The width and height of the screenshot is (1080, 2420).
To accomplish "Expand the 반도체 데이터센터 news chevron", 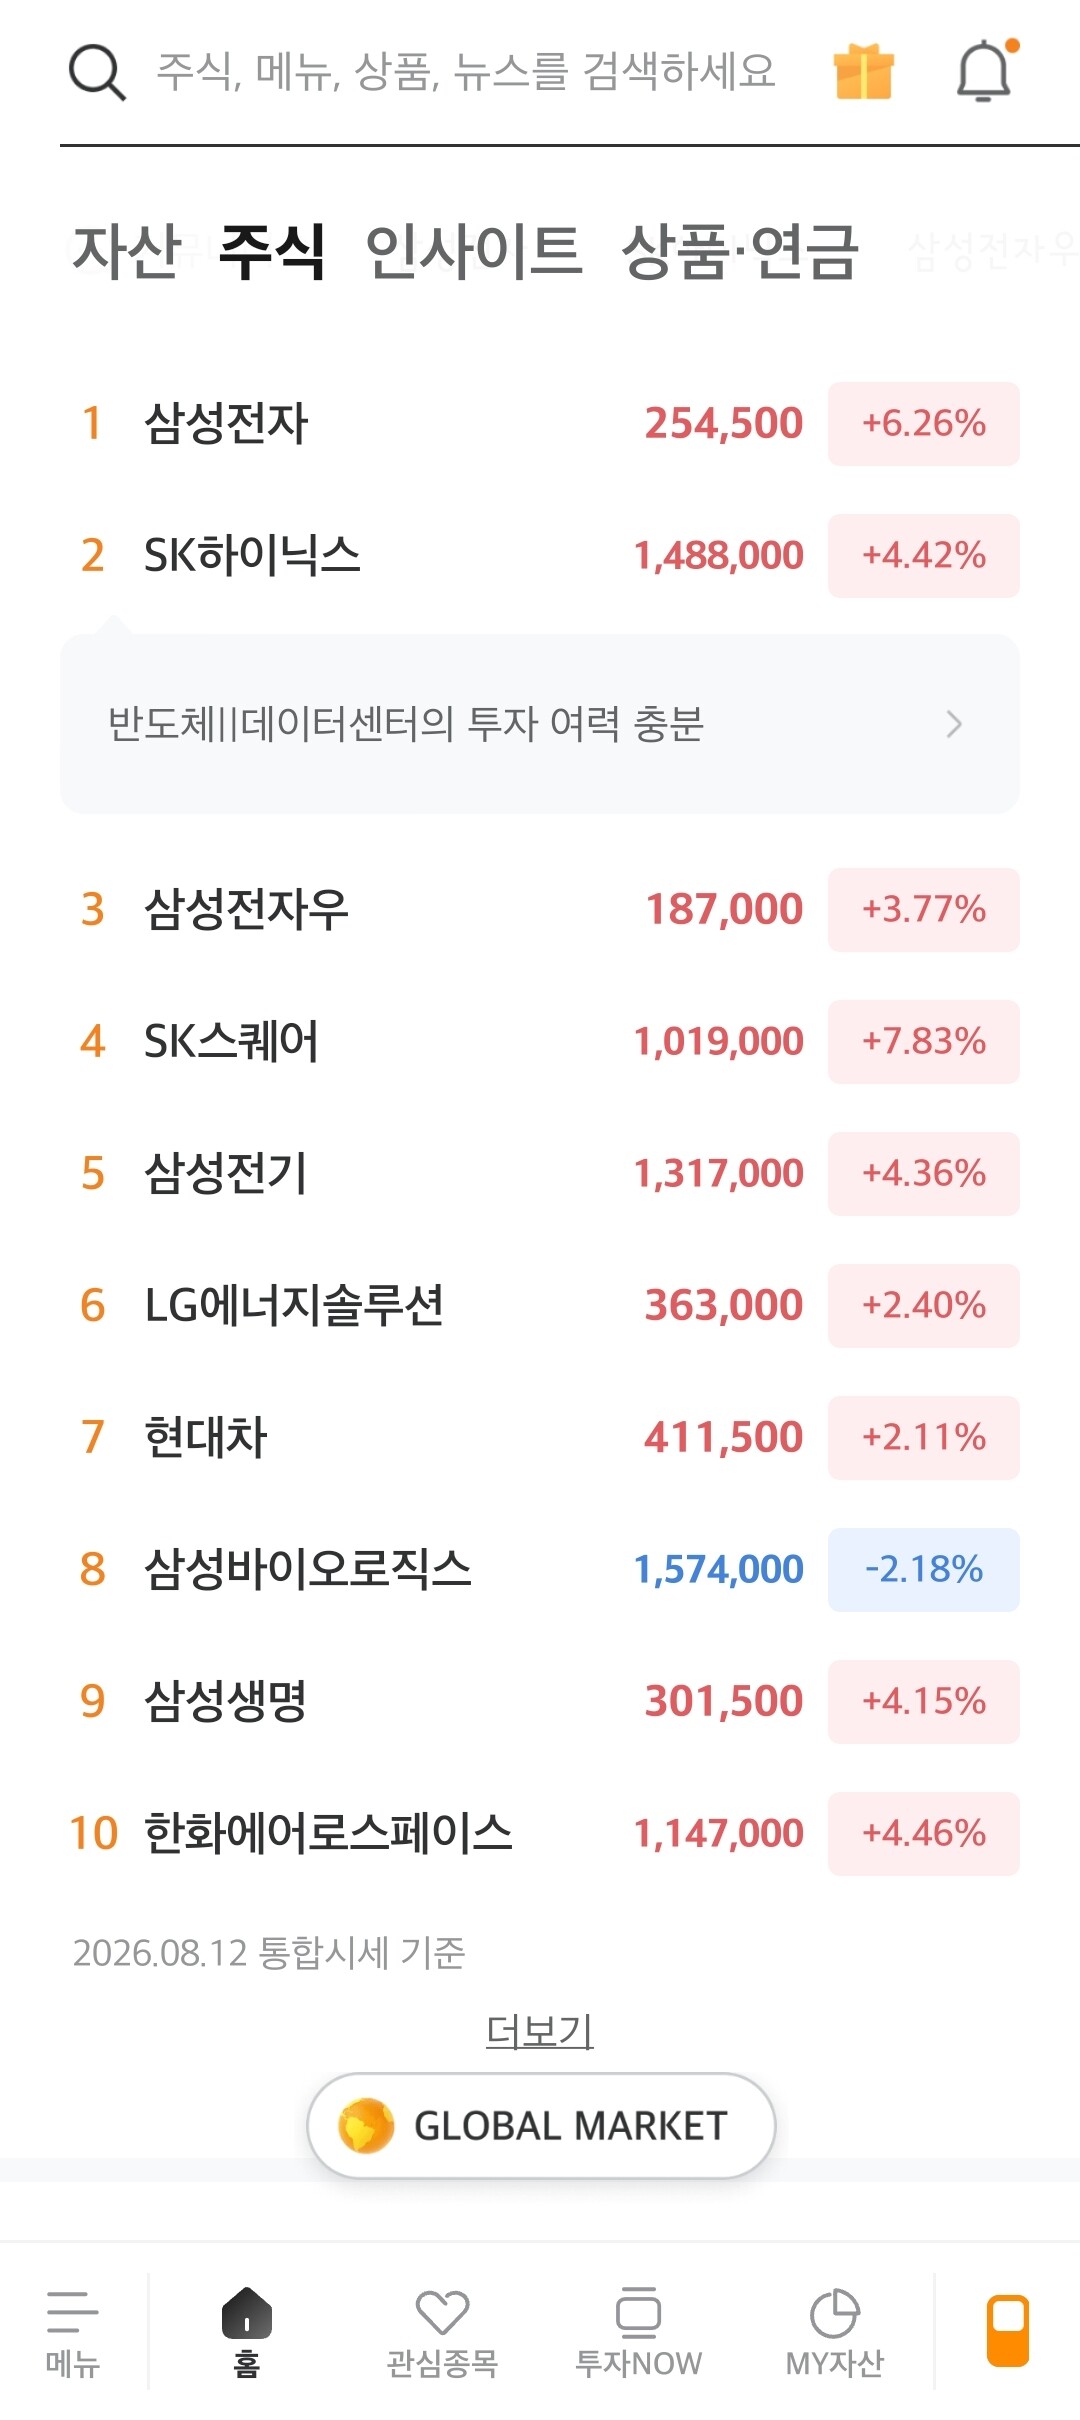I will coord(954,724).
